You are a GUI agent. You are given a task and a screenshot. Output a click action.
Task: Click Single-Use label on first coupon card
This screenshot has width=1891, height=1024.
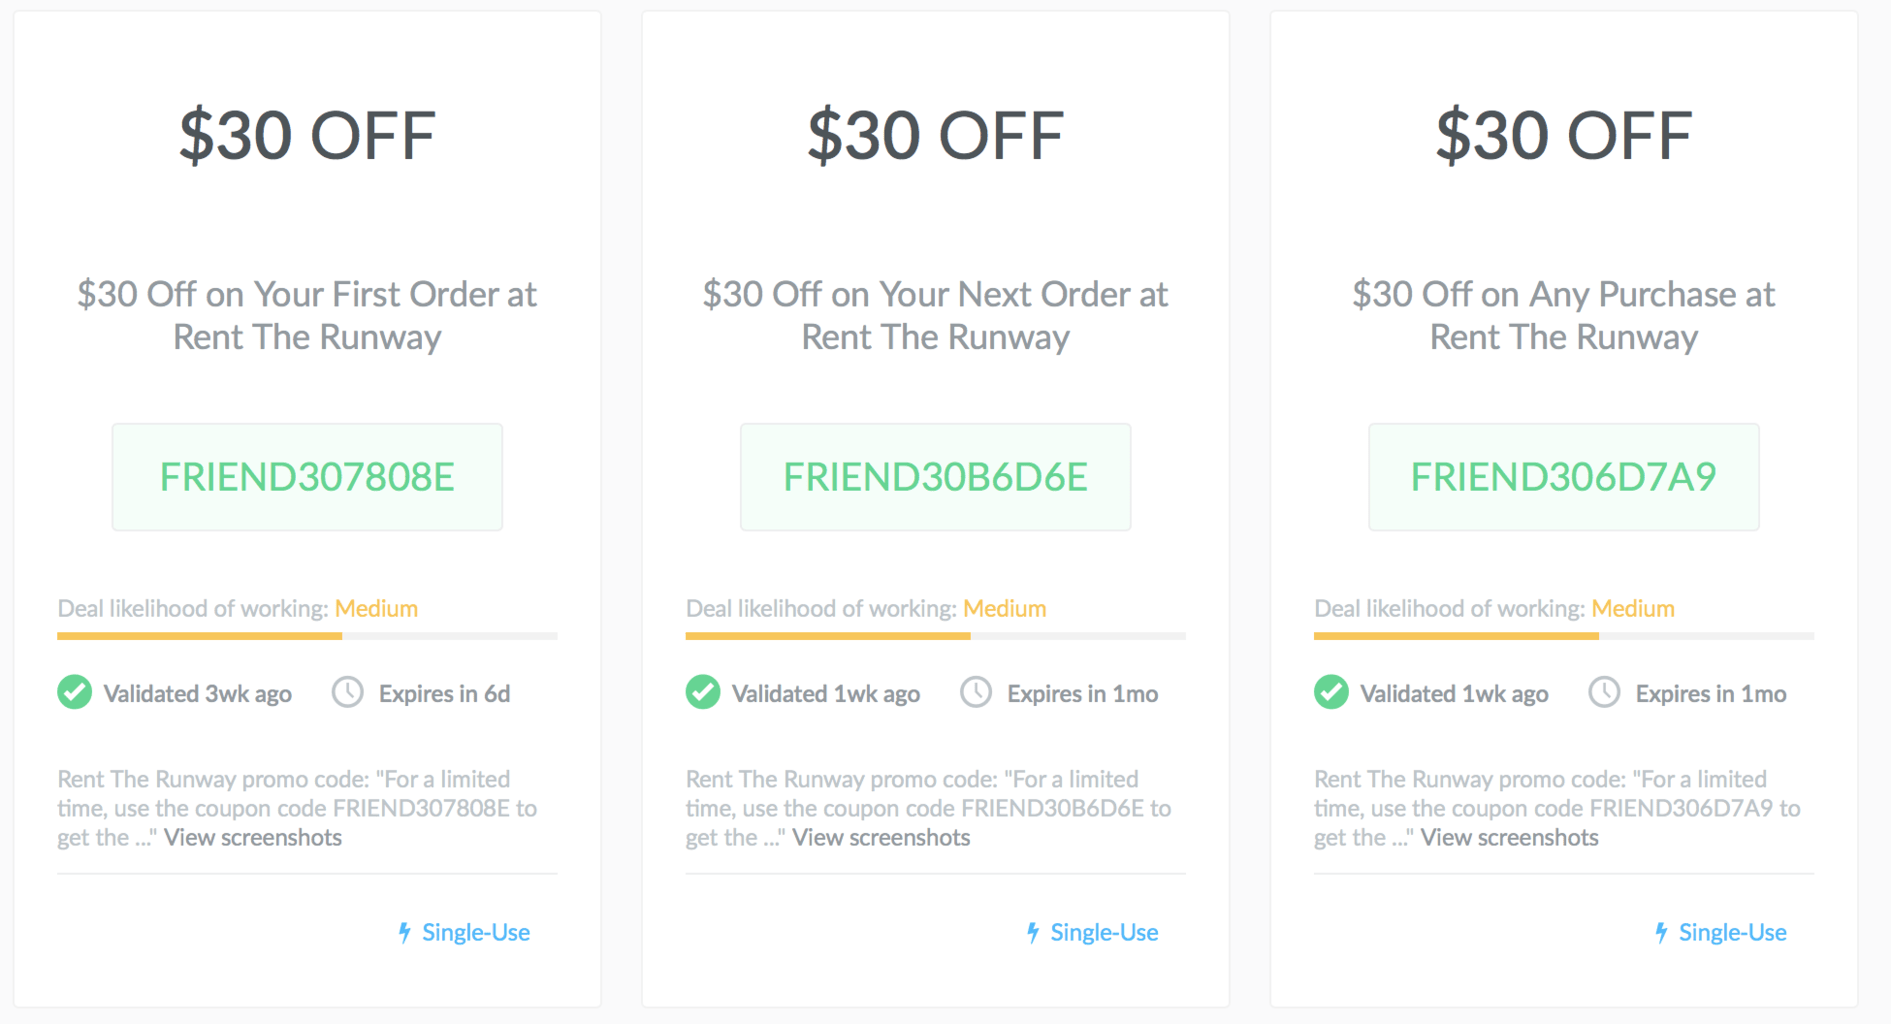tap(476, 932)
